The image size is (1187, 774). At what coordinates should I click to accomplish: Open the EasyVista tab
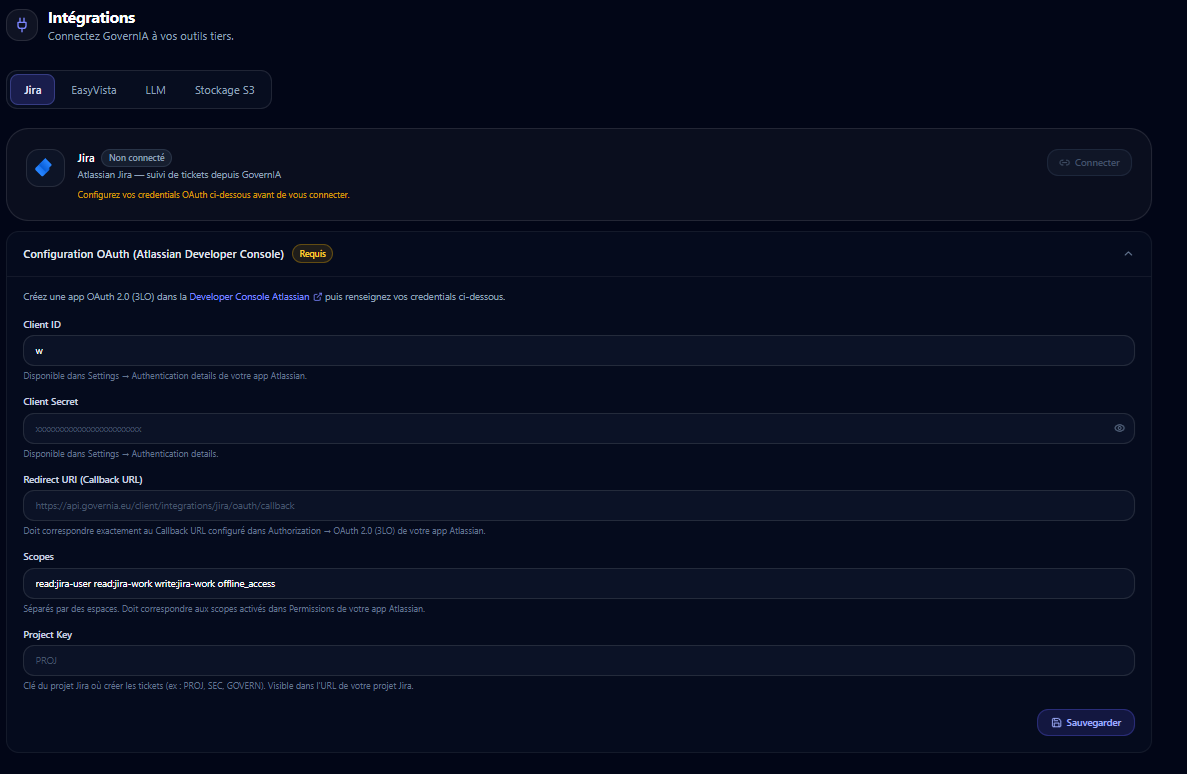tap(94, 90)
